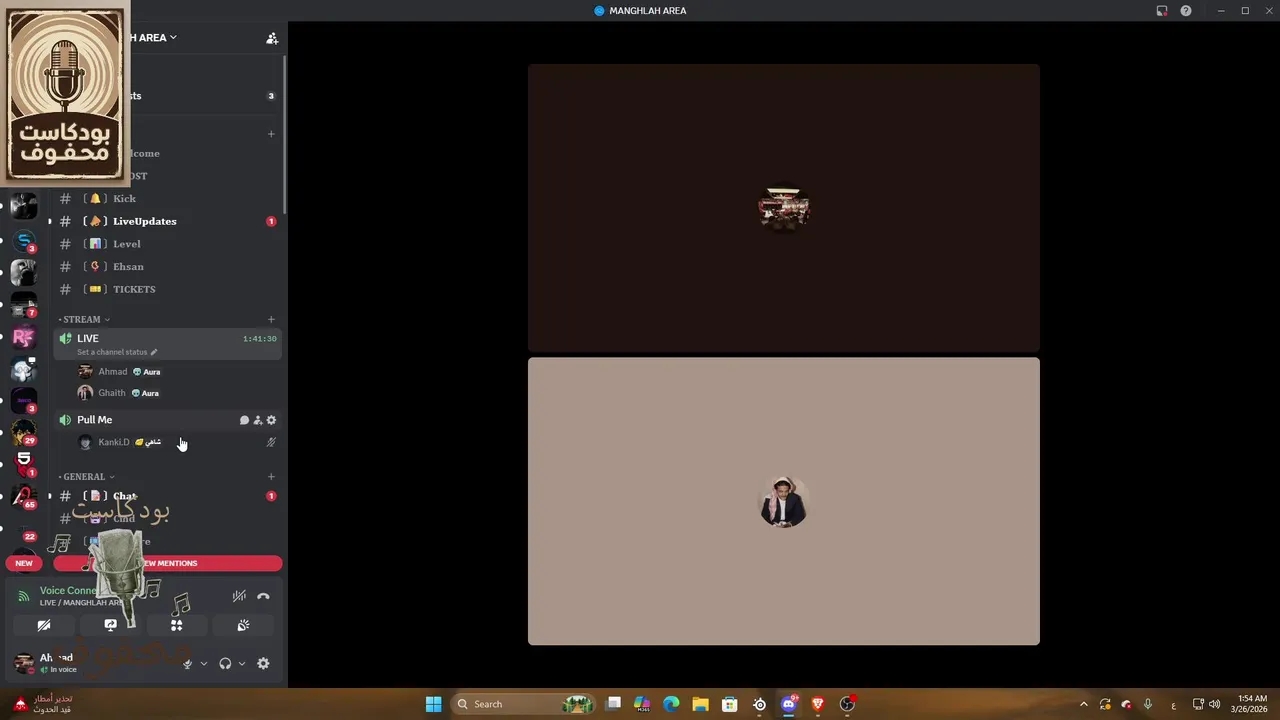
Task: Open Microsoft Edge from taskbar
Action: [671, 704]
